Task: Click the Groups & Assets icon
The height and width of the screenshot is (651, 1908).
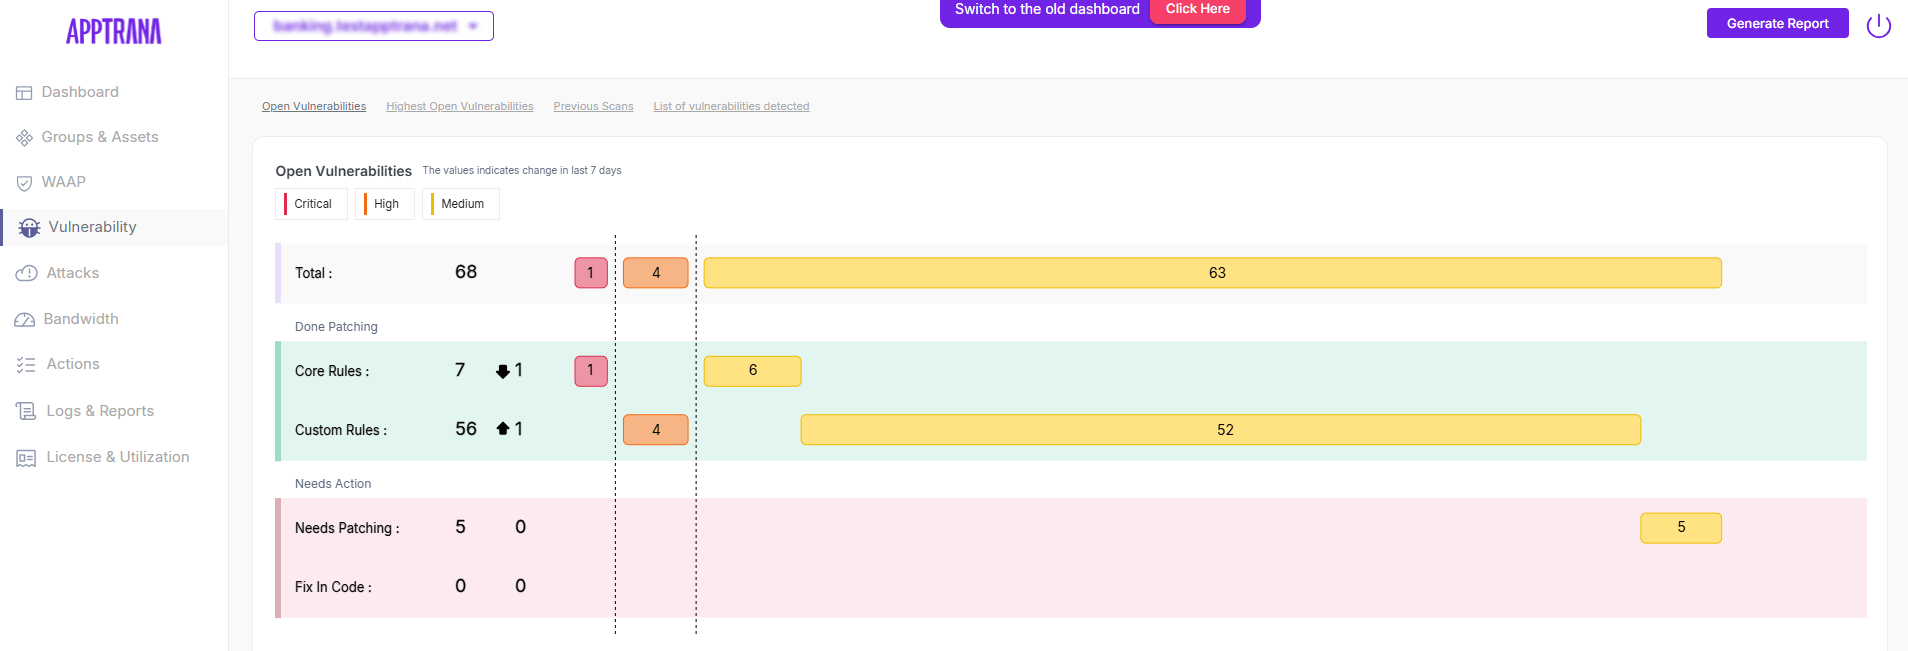Action: tap(24, 138)
